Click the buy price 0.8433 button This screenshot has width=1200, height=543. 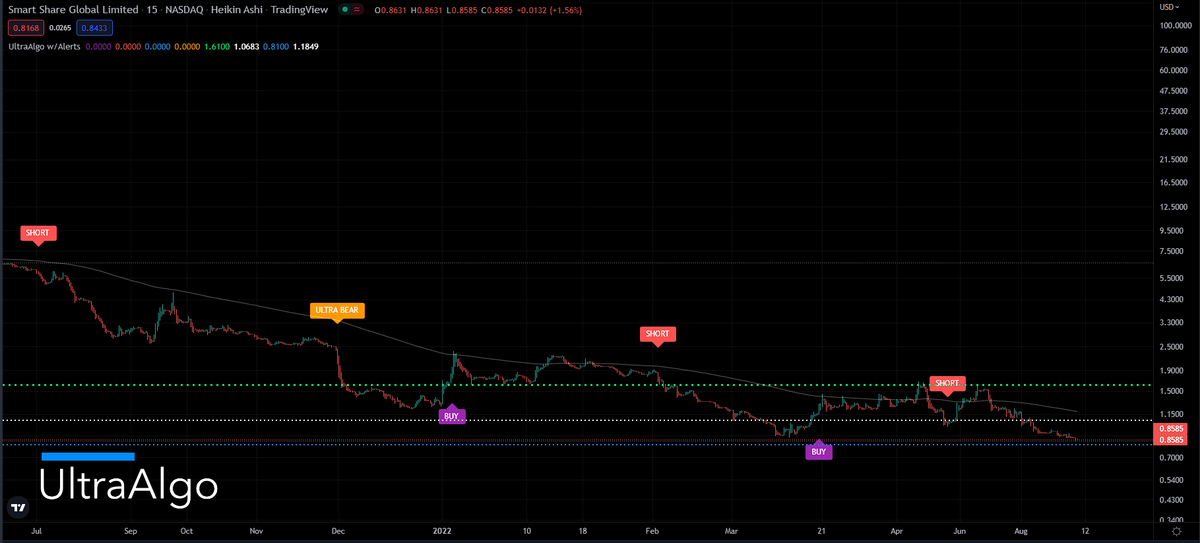pos(96,28)
